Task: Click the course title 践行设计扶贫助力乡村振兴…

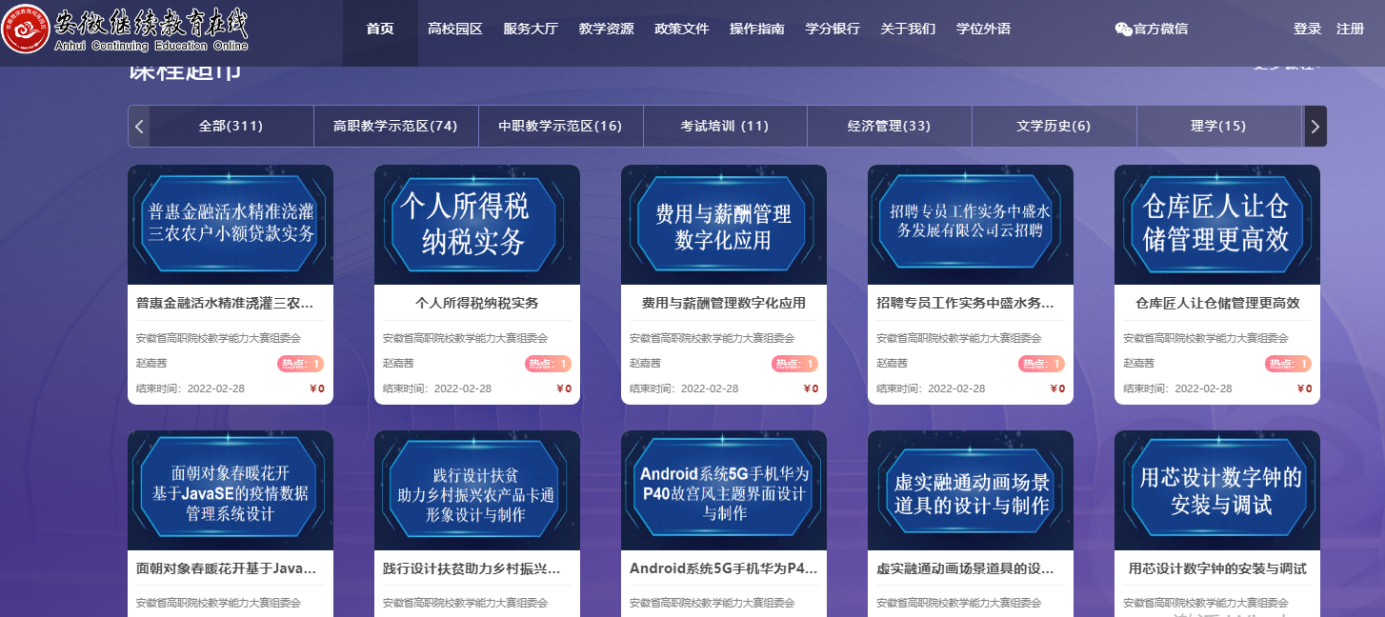Action: pyautogui.click(x=471, y=568)
